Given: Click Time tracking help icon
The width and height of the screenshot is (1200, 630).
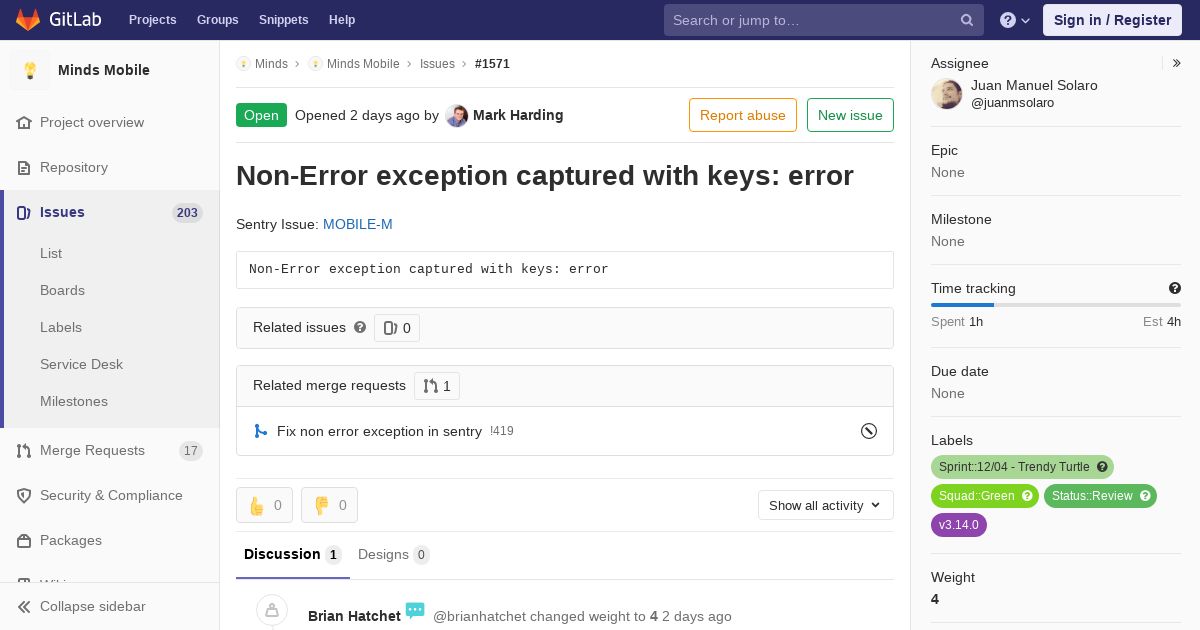Looking at the screenshot, I should (x=1175, y=288).
